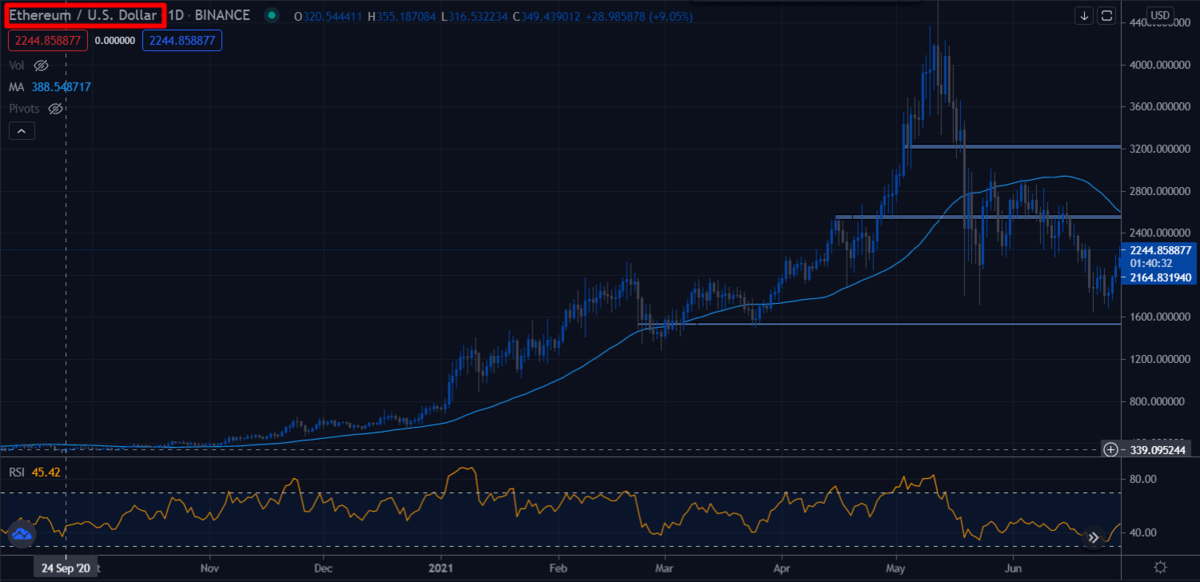Click the blue buy price 2244.858877 box
This screenshot has height=582, width=1200.
point(182,40)
